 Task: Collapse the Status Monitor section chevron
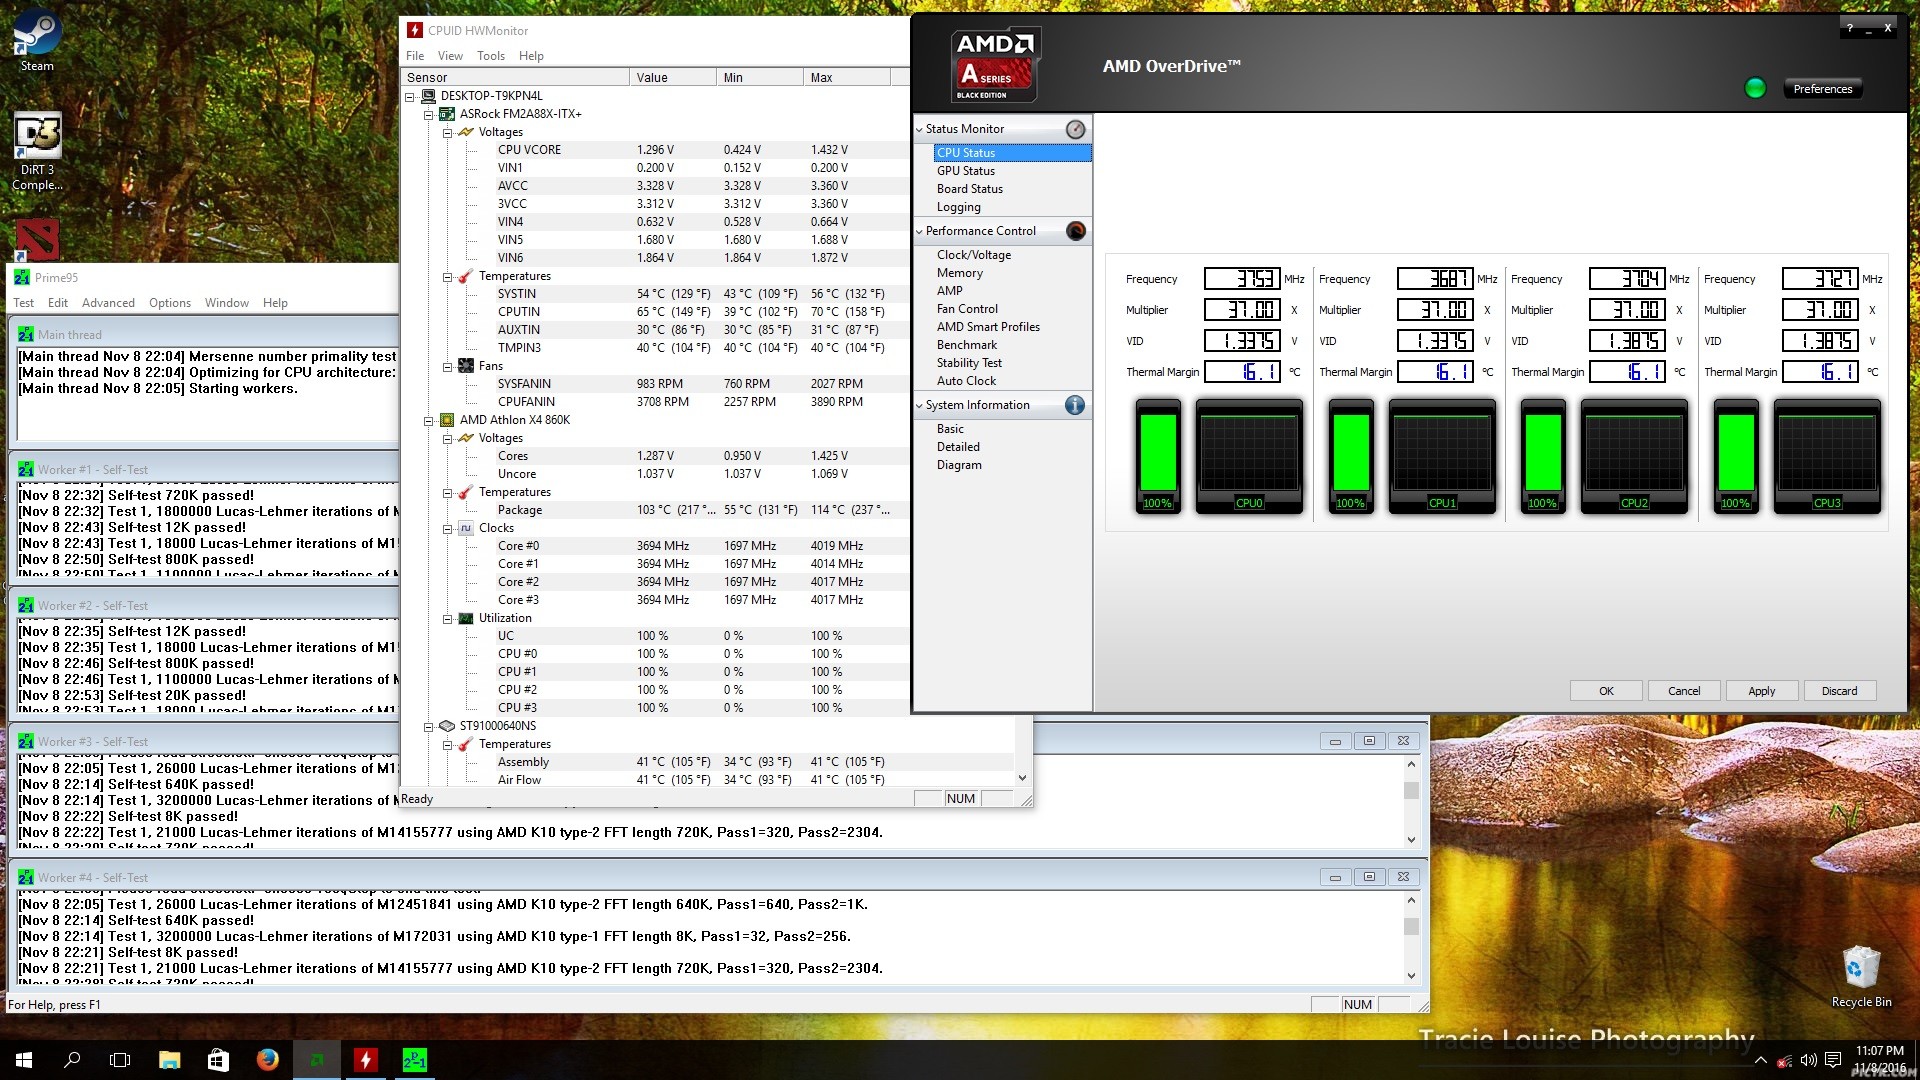click(x=919, y=129)
